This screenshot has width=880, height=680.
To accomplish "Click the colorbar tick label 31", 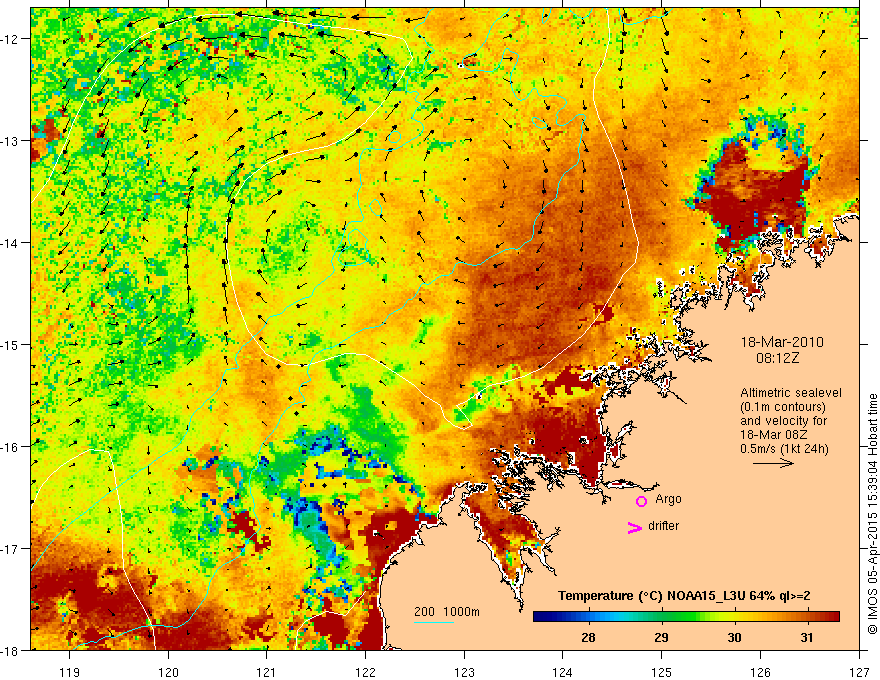I will pyautogui.click(x=806, y=637).
